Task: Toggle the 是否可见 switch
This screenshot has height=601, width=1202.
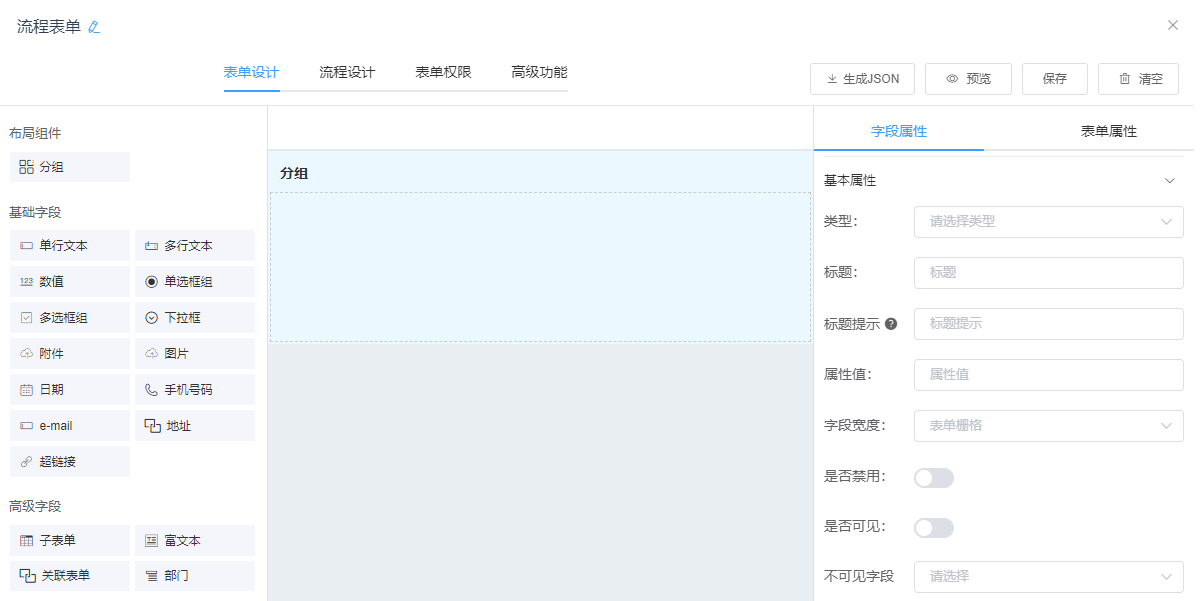Action: pos(934,528)
